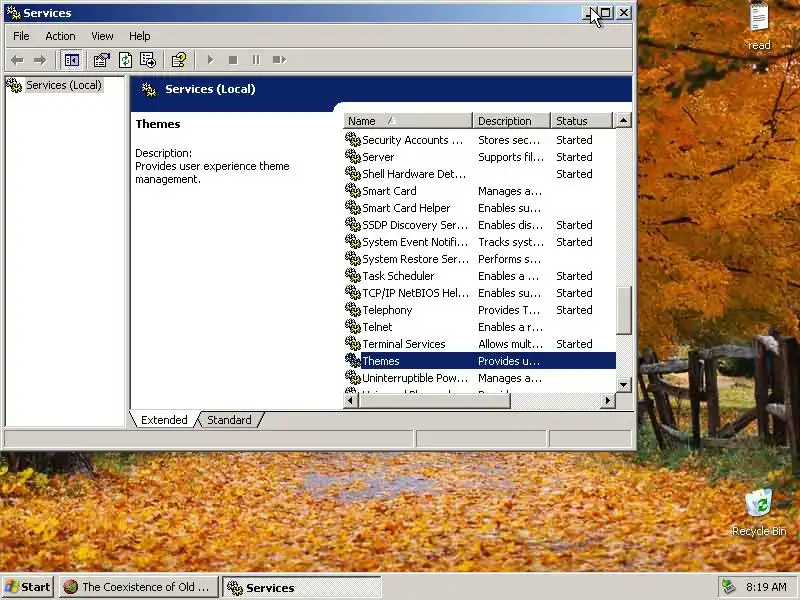
Task: Click the gear icon beside Telephony
Action: coord(353,309)
